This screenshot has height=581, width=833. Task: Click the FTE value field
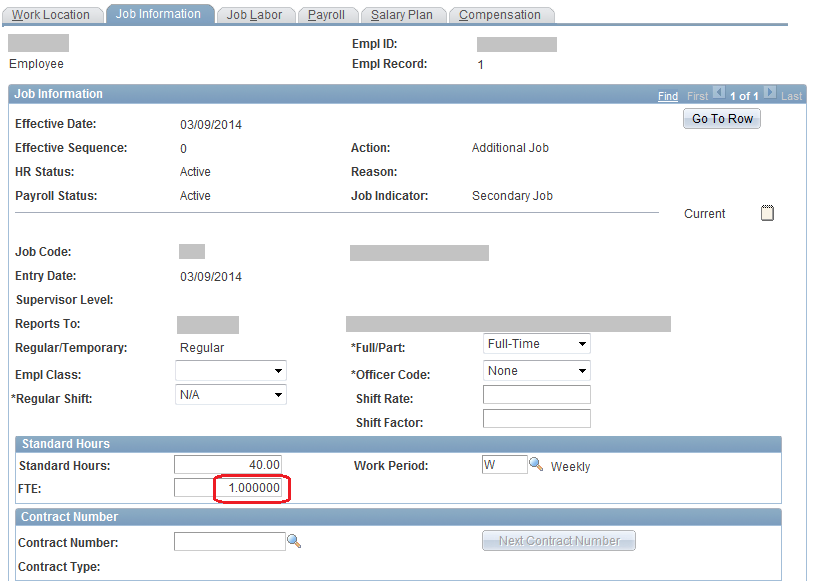pos(228,488)
